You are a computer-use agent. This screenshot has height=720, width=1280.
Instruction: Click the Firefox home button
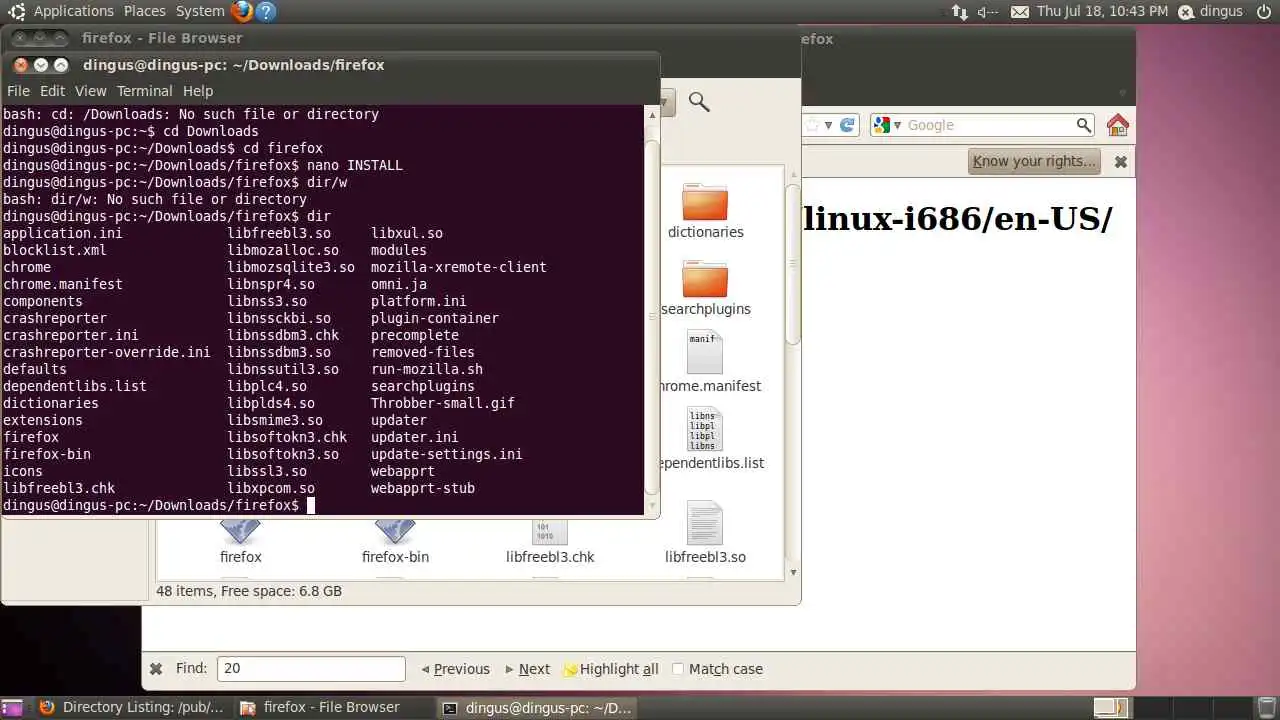click(1118, 125)
